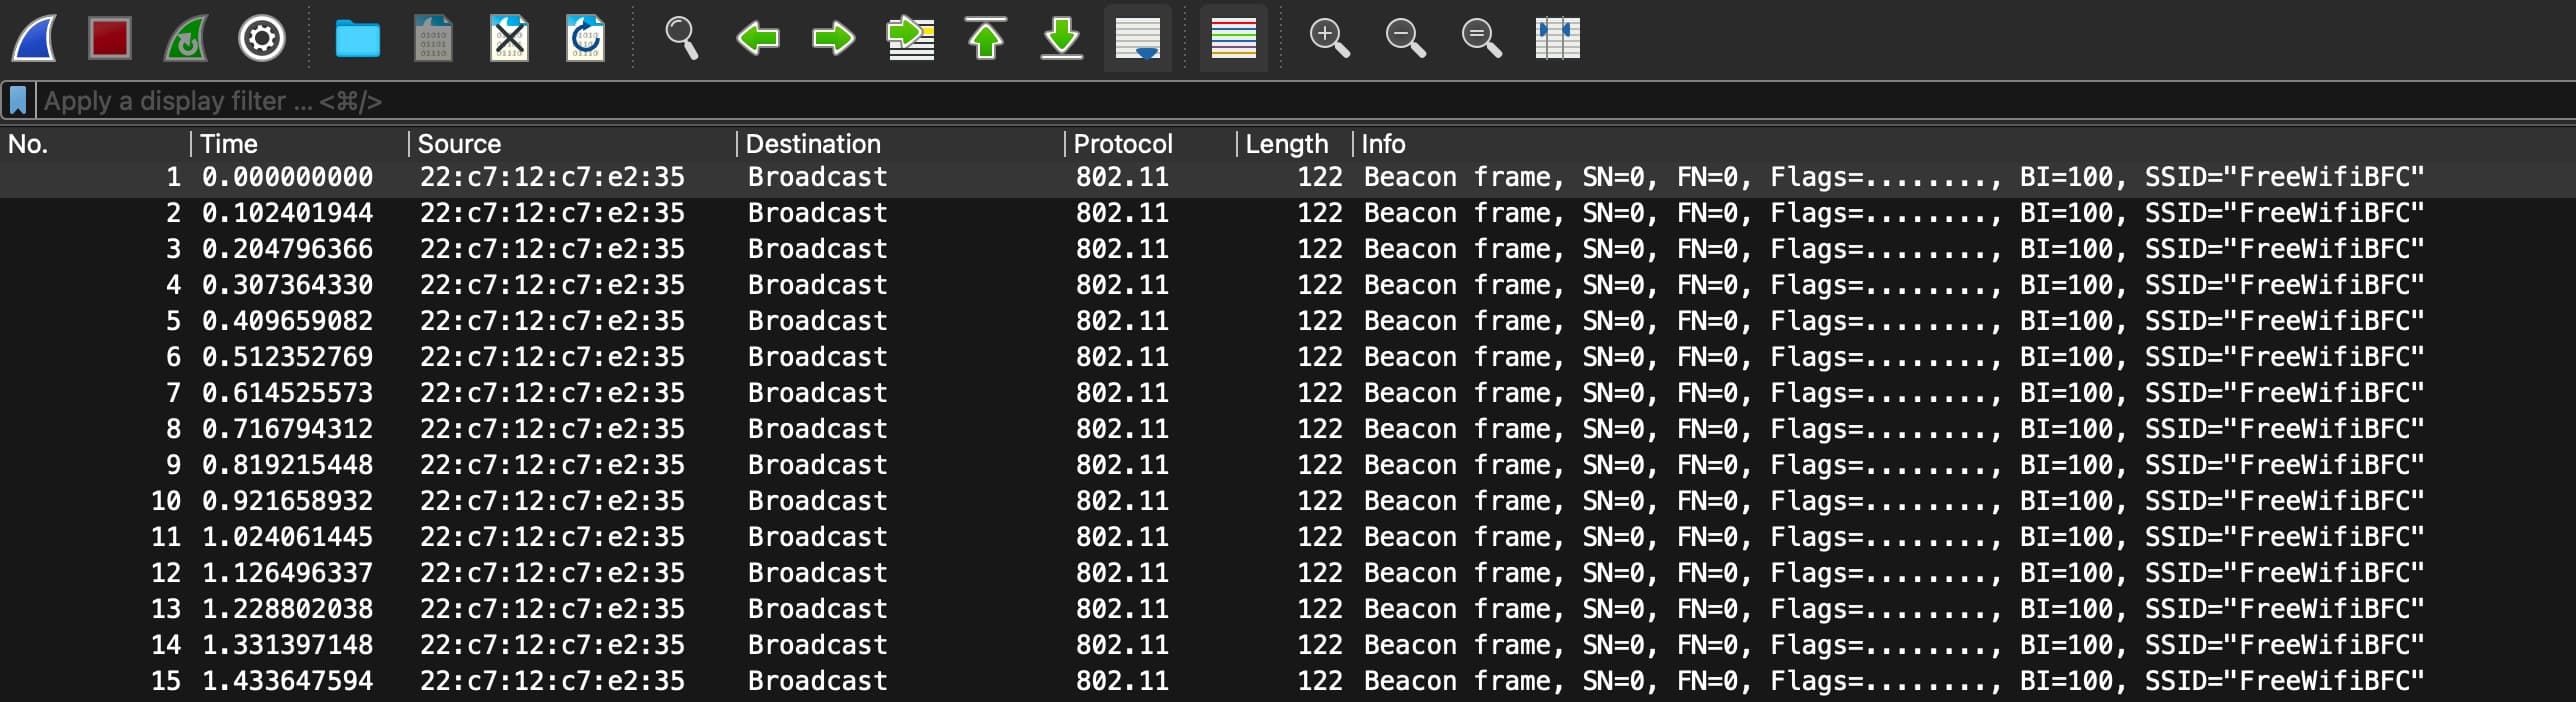Screen dimensions: 2576x702
Task: Zoom in packet list text
Action: point(1329,39)
